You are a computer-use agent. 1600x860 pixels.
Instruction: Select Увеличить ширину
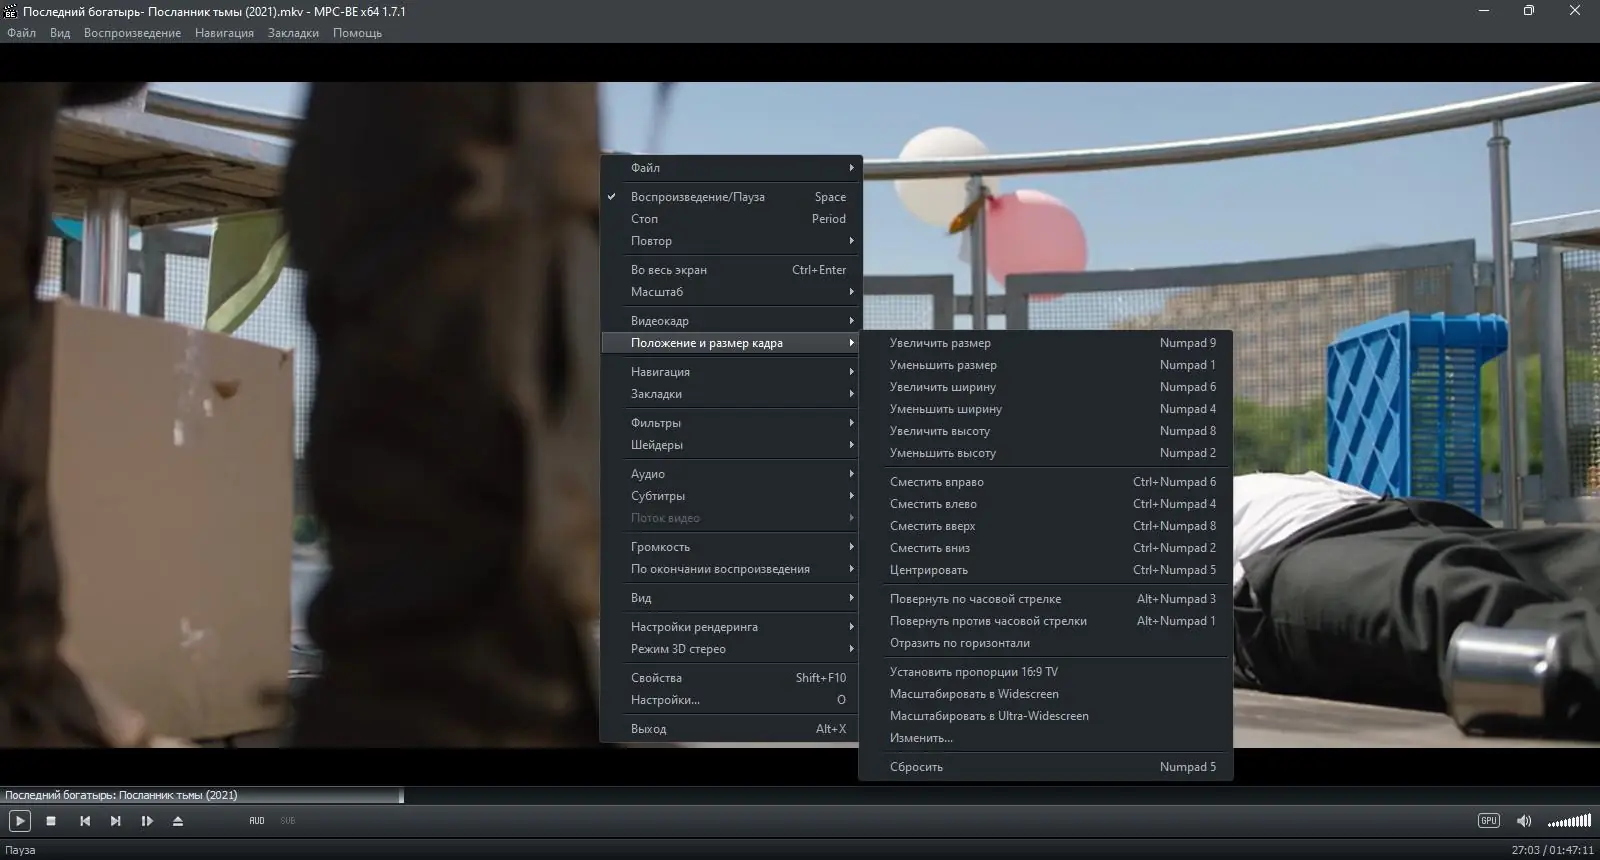point(1046,387)
